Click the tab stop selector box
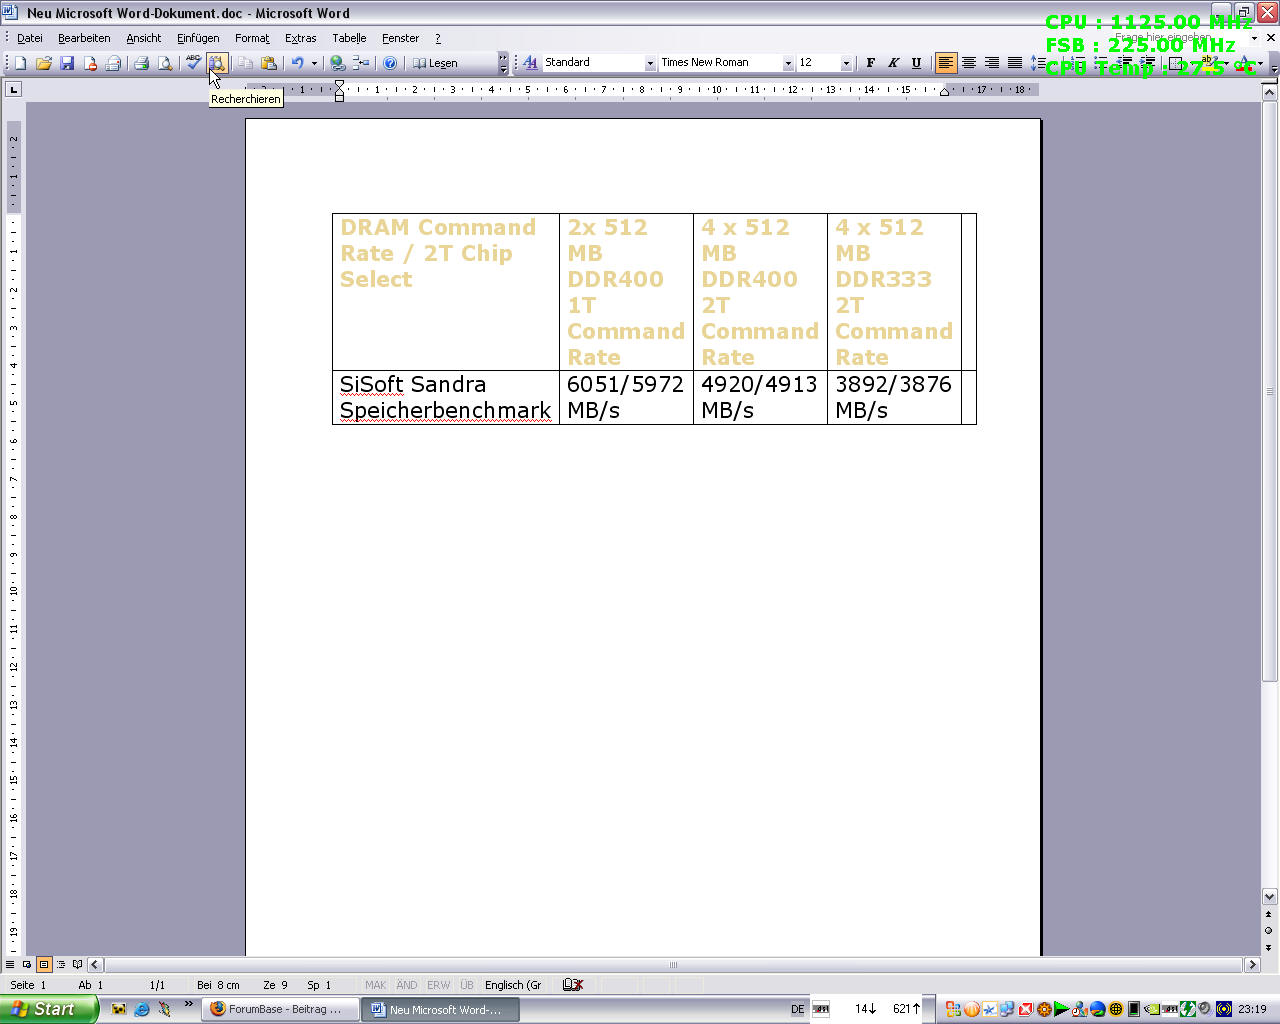The height and width of the screenshot is (1024, 1280). [x=13, y=90]
